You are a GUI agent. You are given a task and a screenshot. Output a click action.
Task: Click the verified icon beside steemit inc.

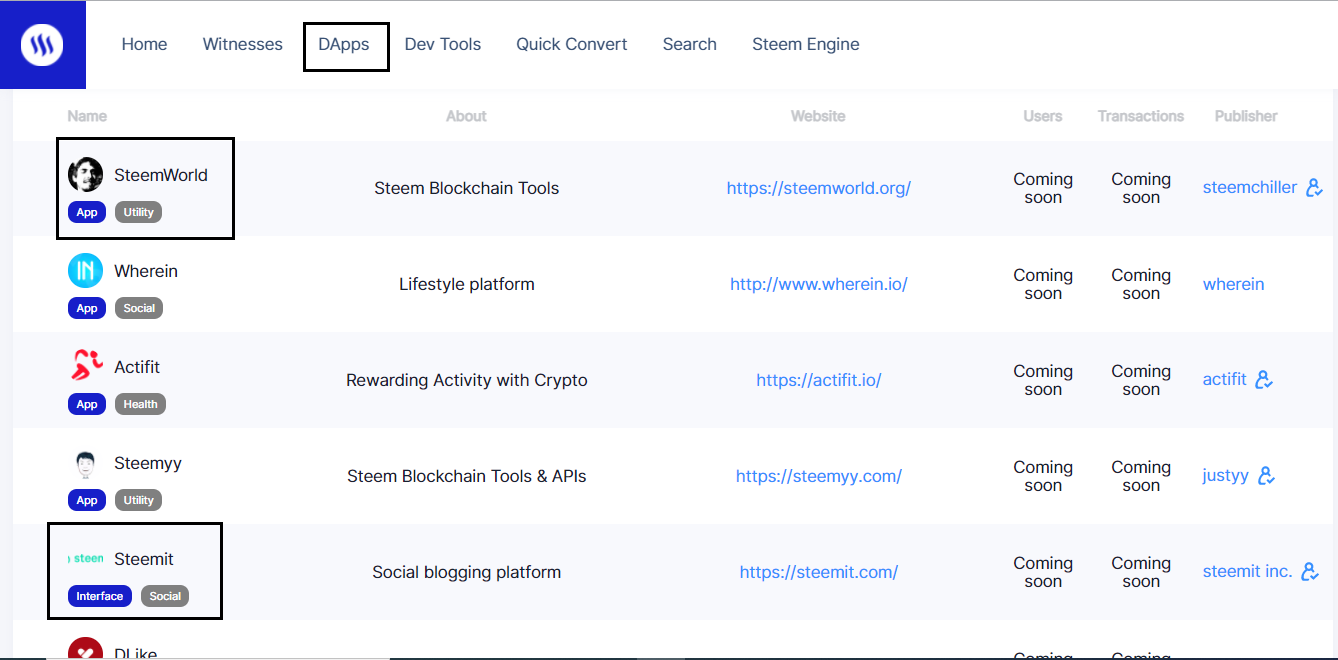(x=1310, y=572)
